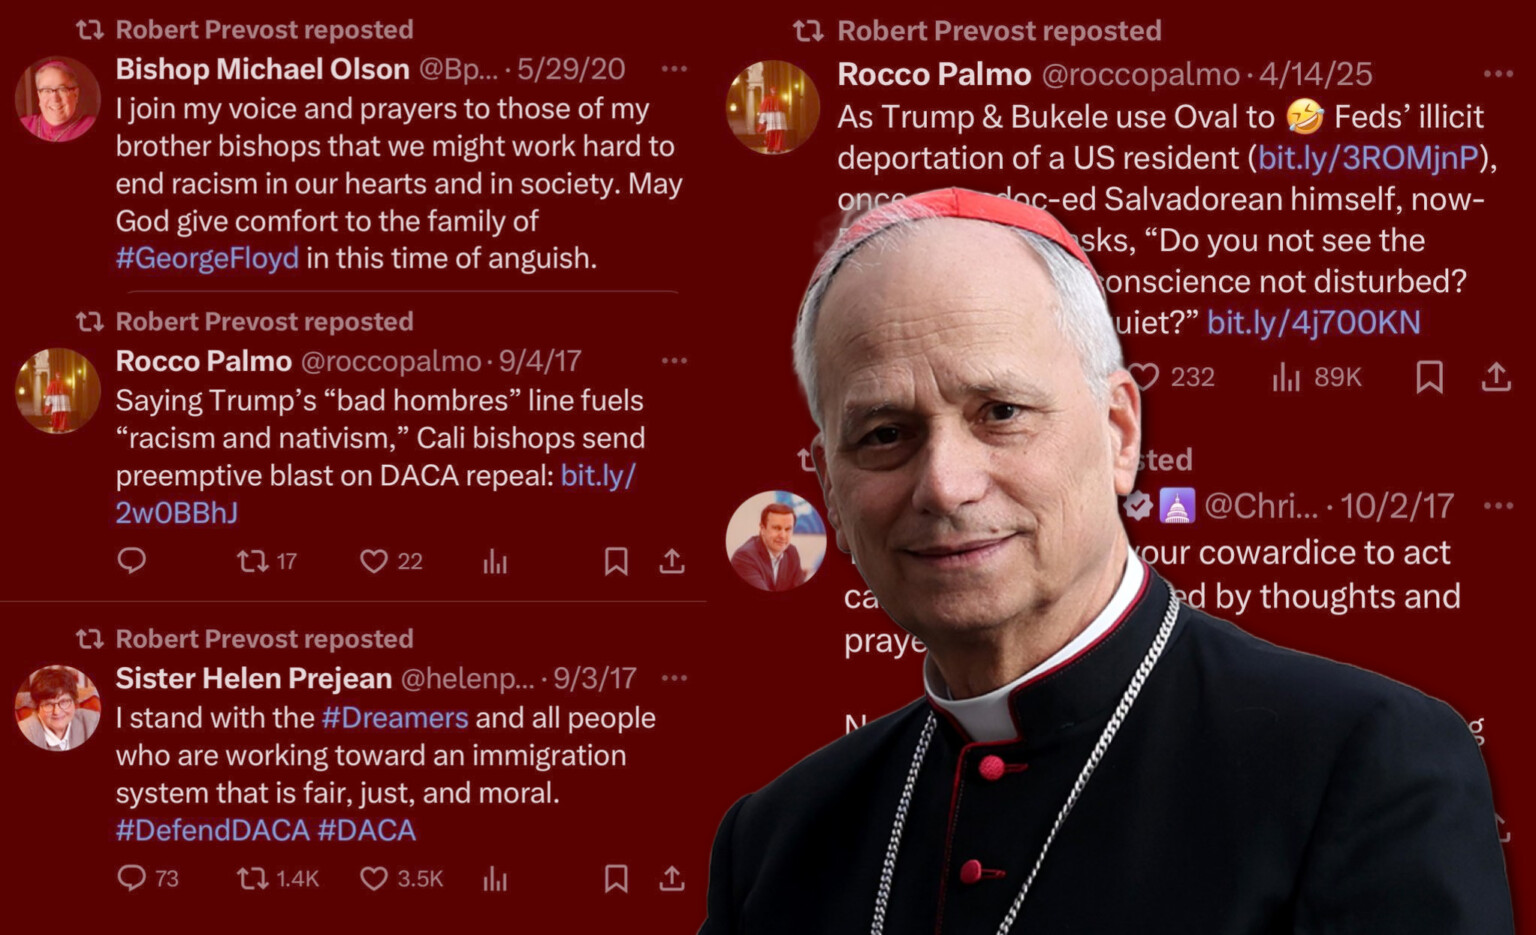The height and width of the screenshot is (935, 1536).
Task: Share Rocco Palmo's 9/4/17 tweet
Action: coord(672,561)
